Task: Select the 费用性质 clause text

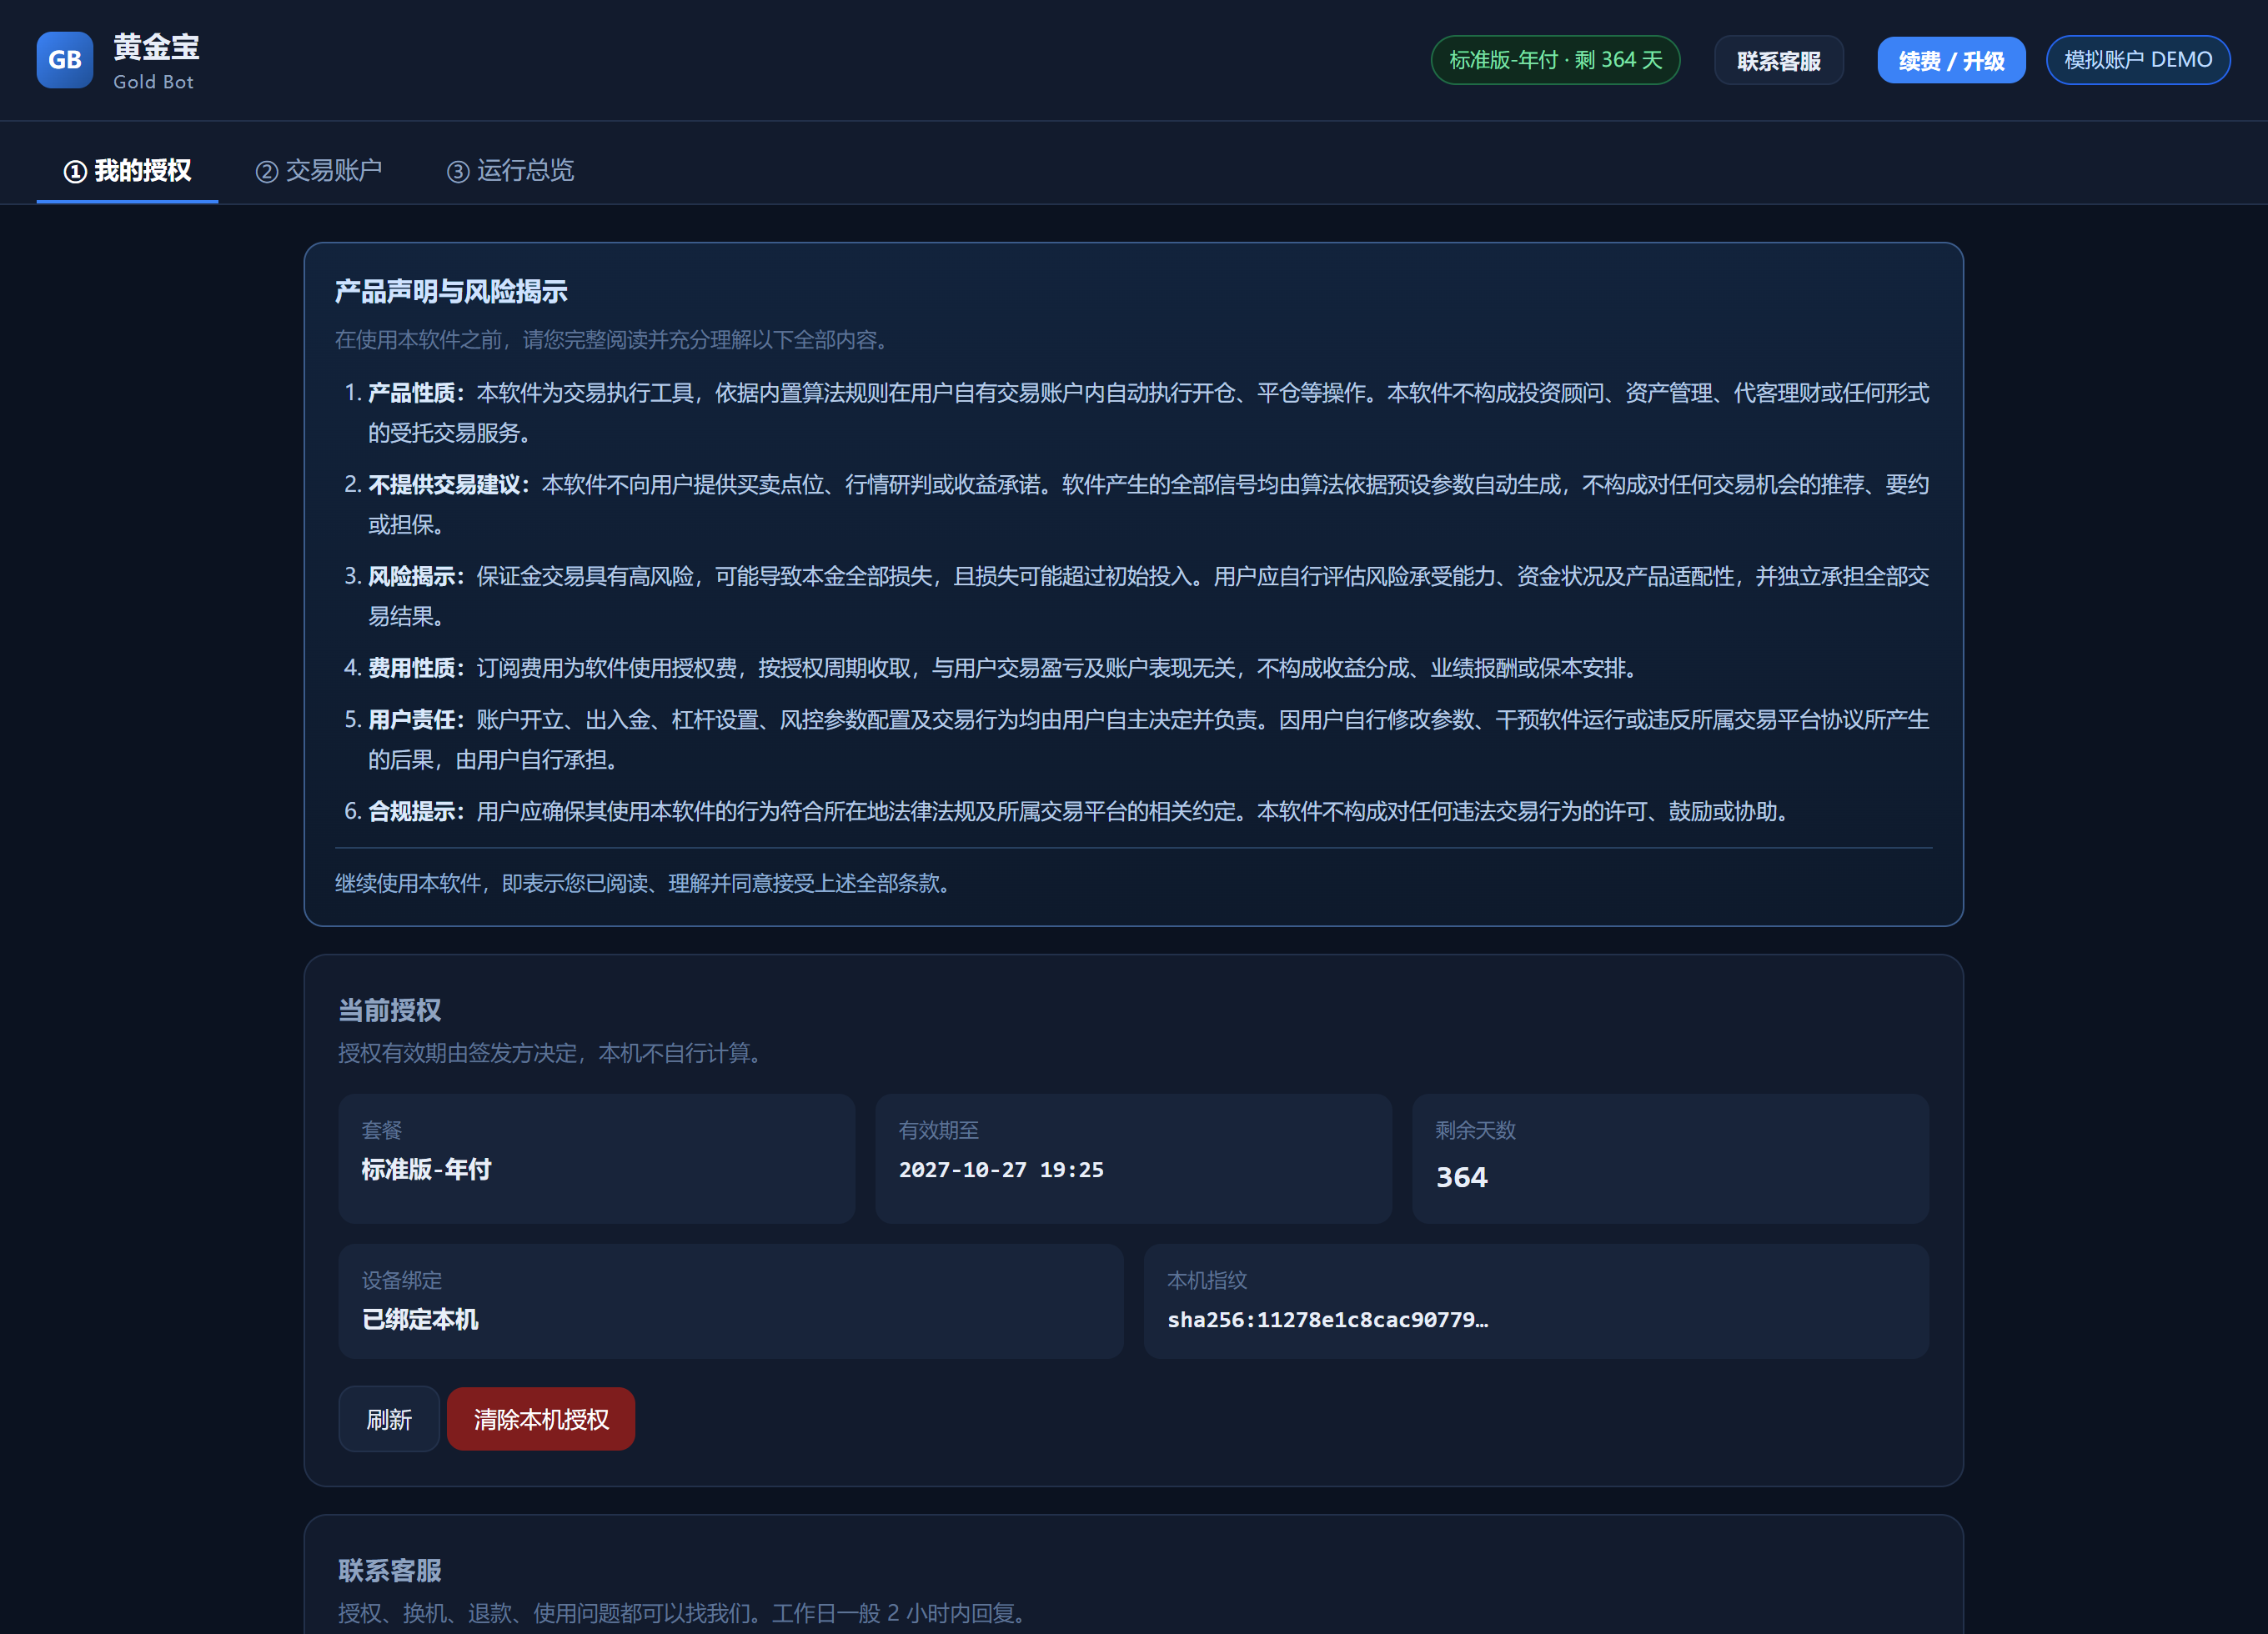Action: (x=1004, y=668)
